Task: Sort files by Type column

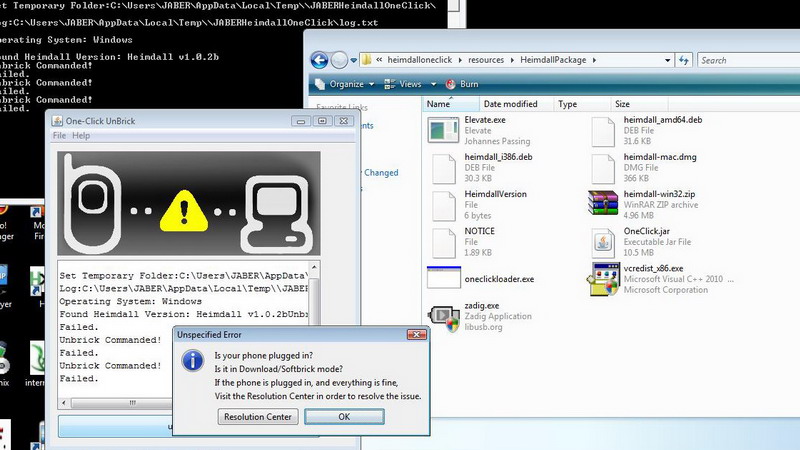Action: [x=582, y=104]
